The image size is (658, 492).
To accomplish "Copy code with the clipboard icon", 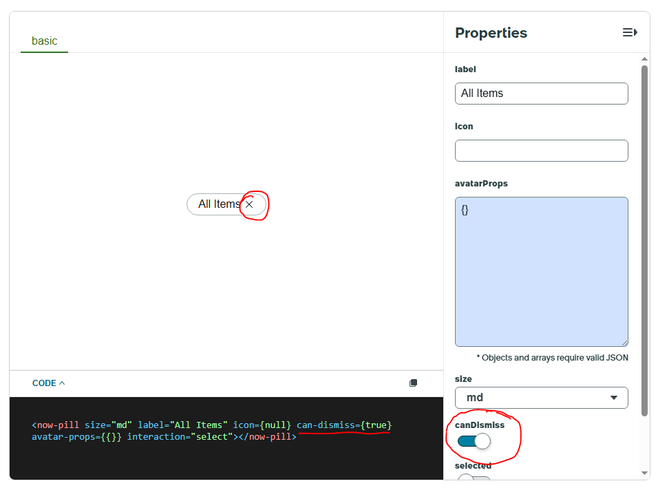I will pos(413,383).
